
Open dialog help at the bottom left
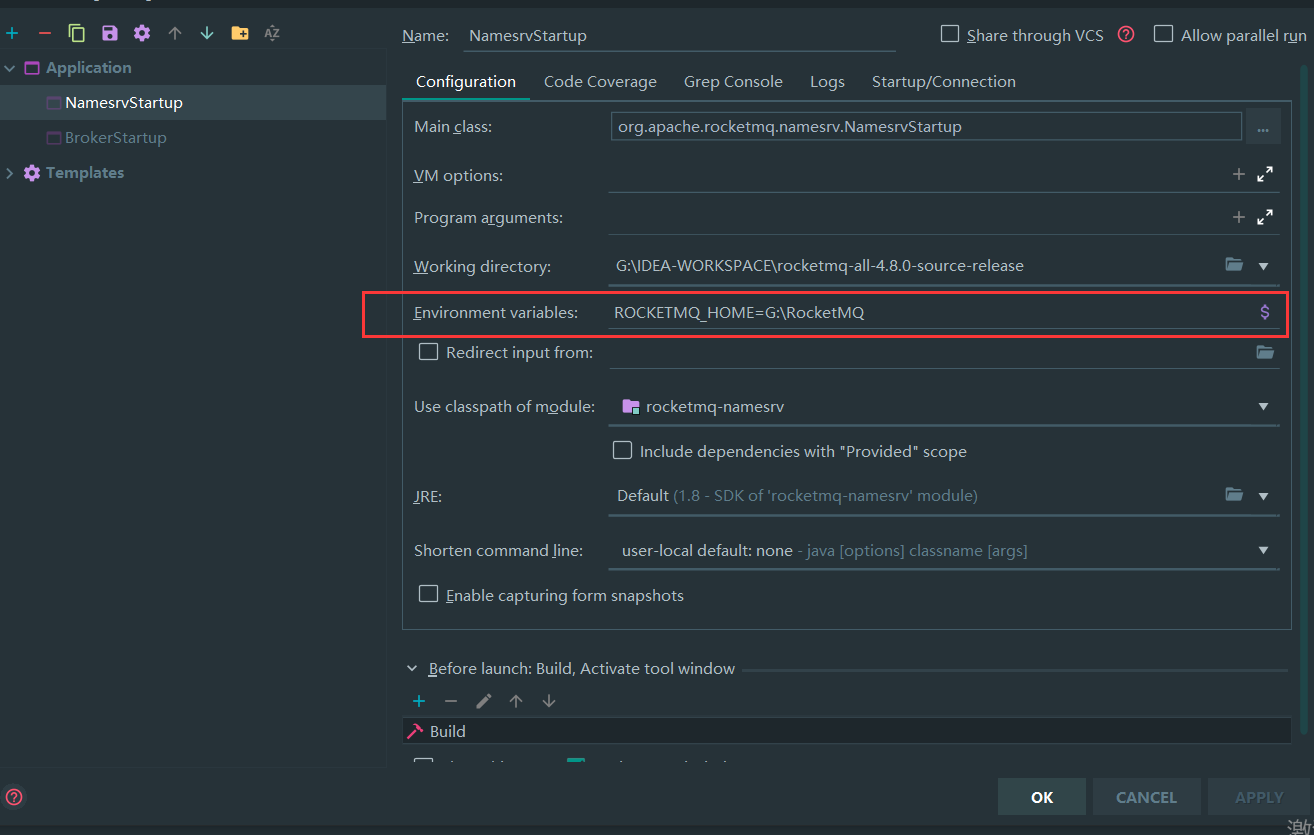point(14,797)
